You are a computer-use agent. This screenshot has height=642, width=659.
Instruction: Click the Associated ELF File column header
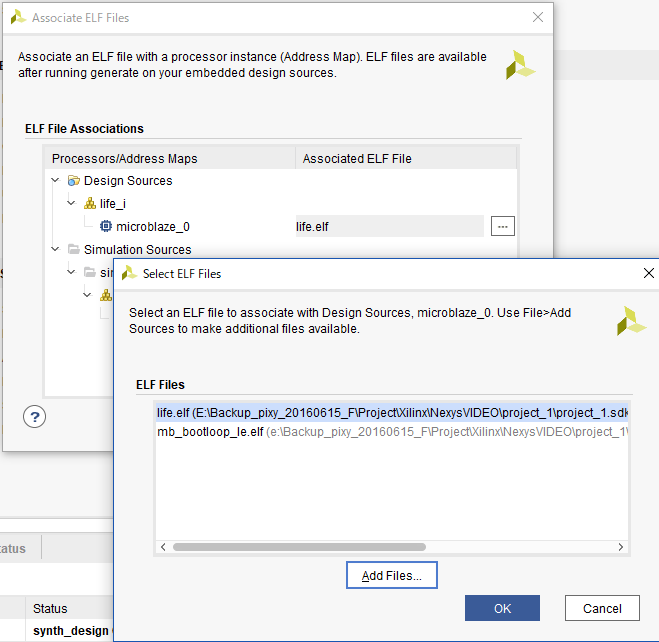point(406,158)
